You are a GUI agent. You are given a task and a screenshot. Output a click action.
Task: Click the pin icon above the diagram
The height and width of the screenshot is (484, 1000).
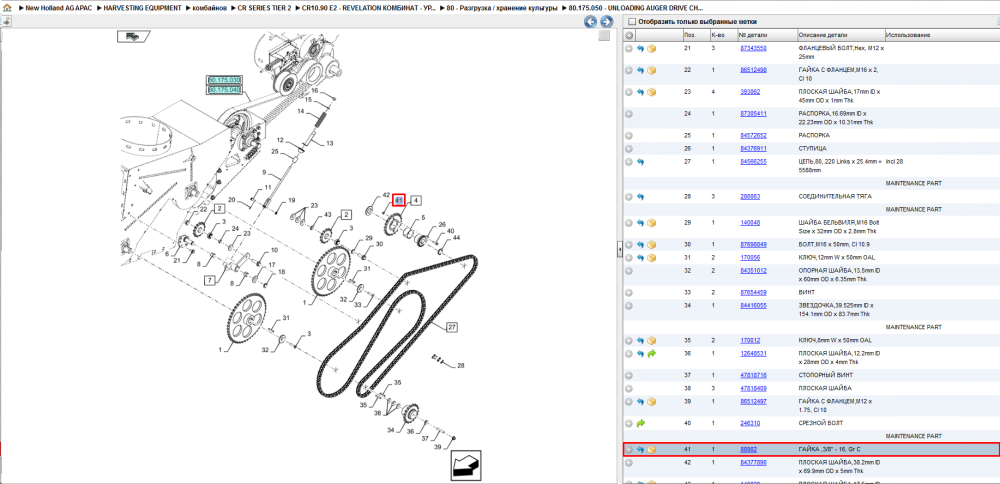(x=5, y=20)
